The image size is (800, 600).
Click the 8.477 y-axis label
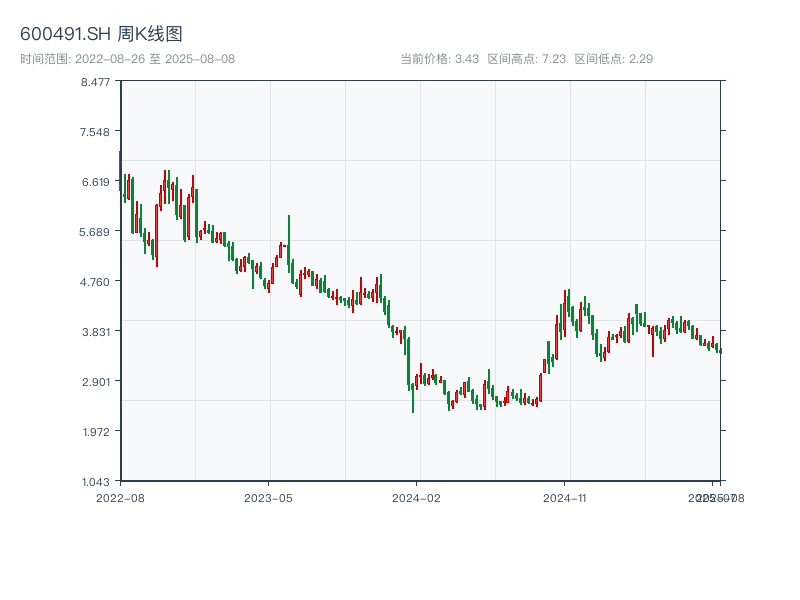click(96, 82)
